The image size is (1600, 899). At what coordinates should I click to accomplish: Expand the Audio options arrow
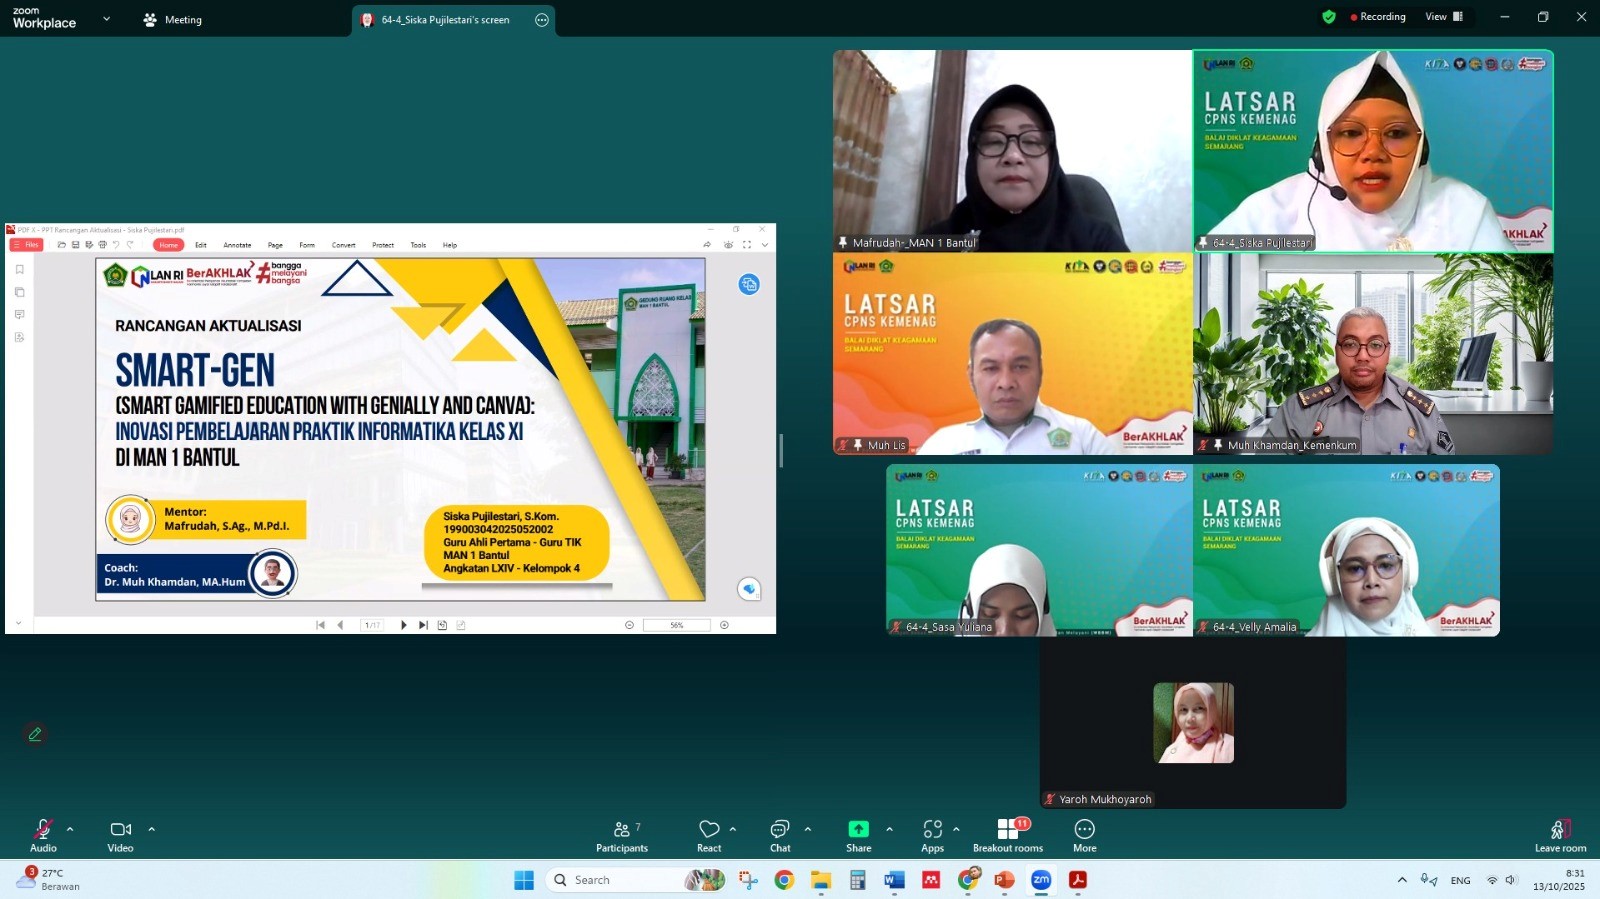(x=70, y=829)
